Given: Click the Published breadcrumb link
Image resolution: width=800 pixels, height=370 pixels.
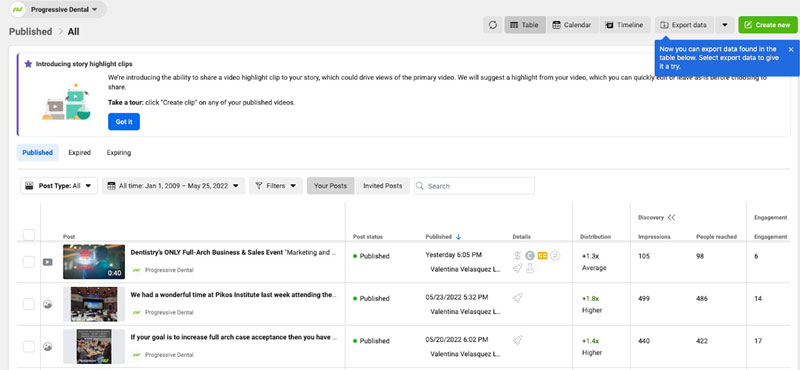Looking at the screenshot, I should click(x=31, y=32).
